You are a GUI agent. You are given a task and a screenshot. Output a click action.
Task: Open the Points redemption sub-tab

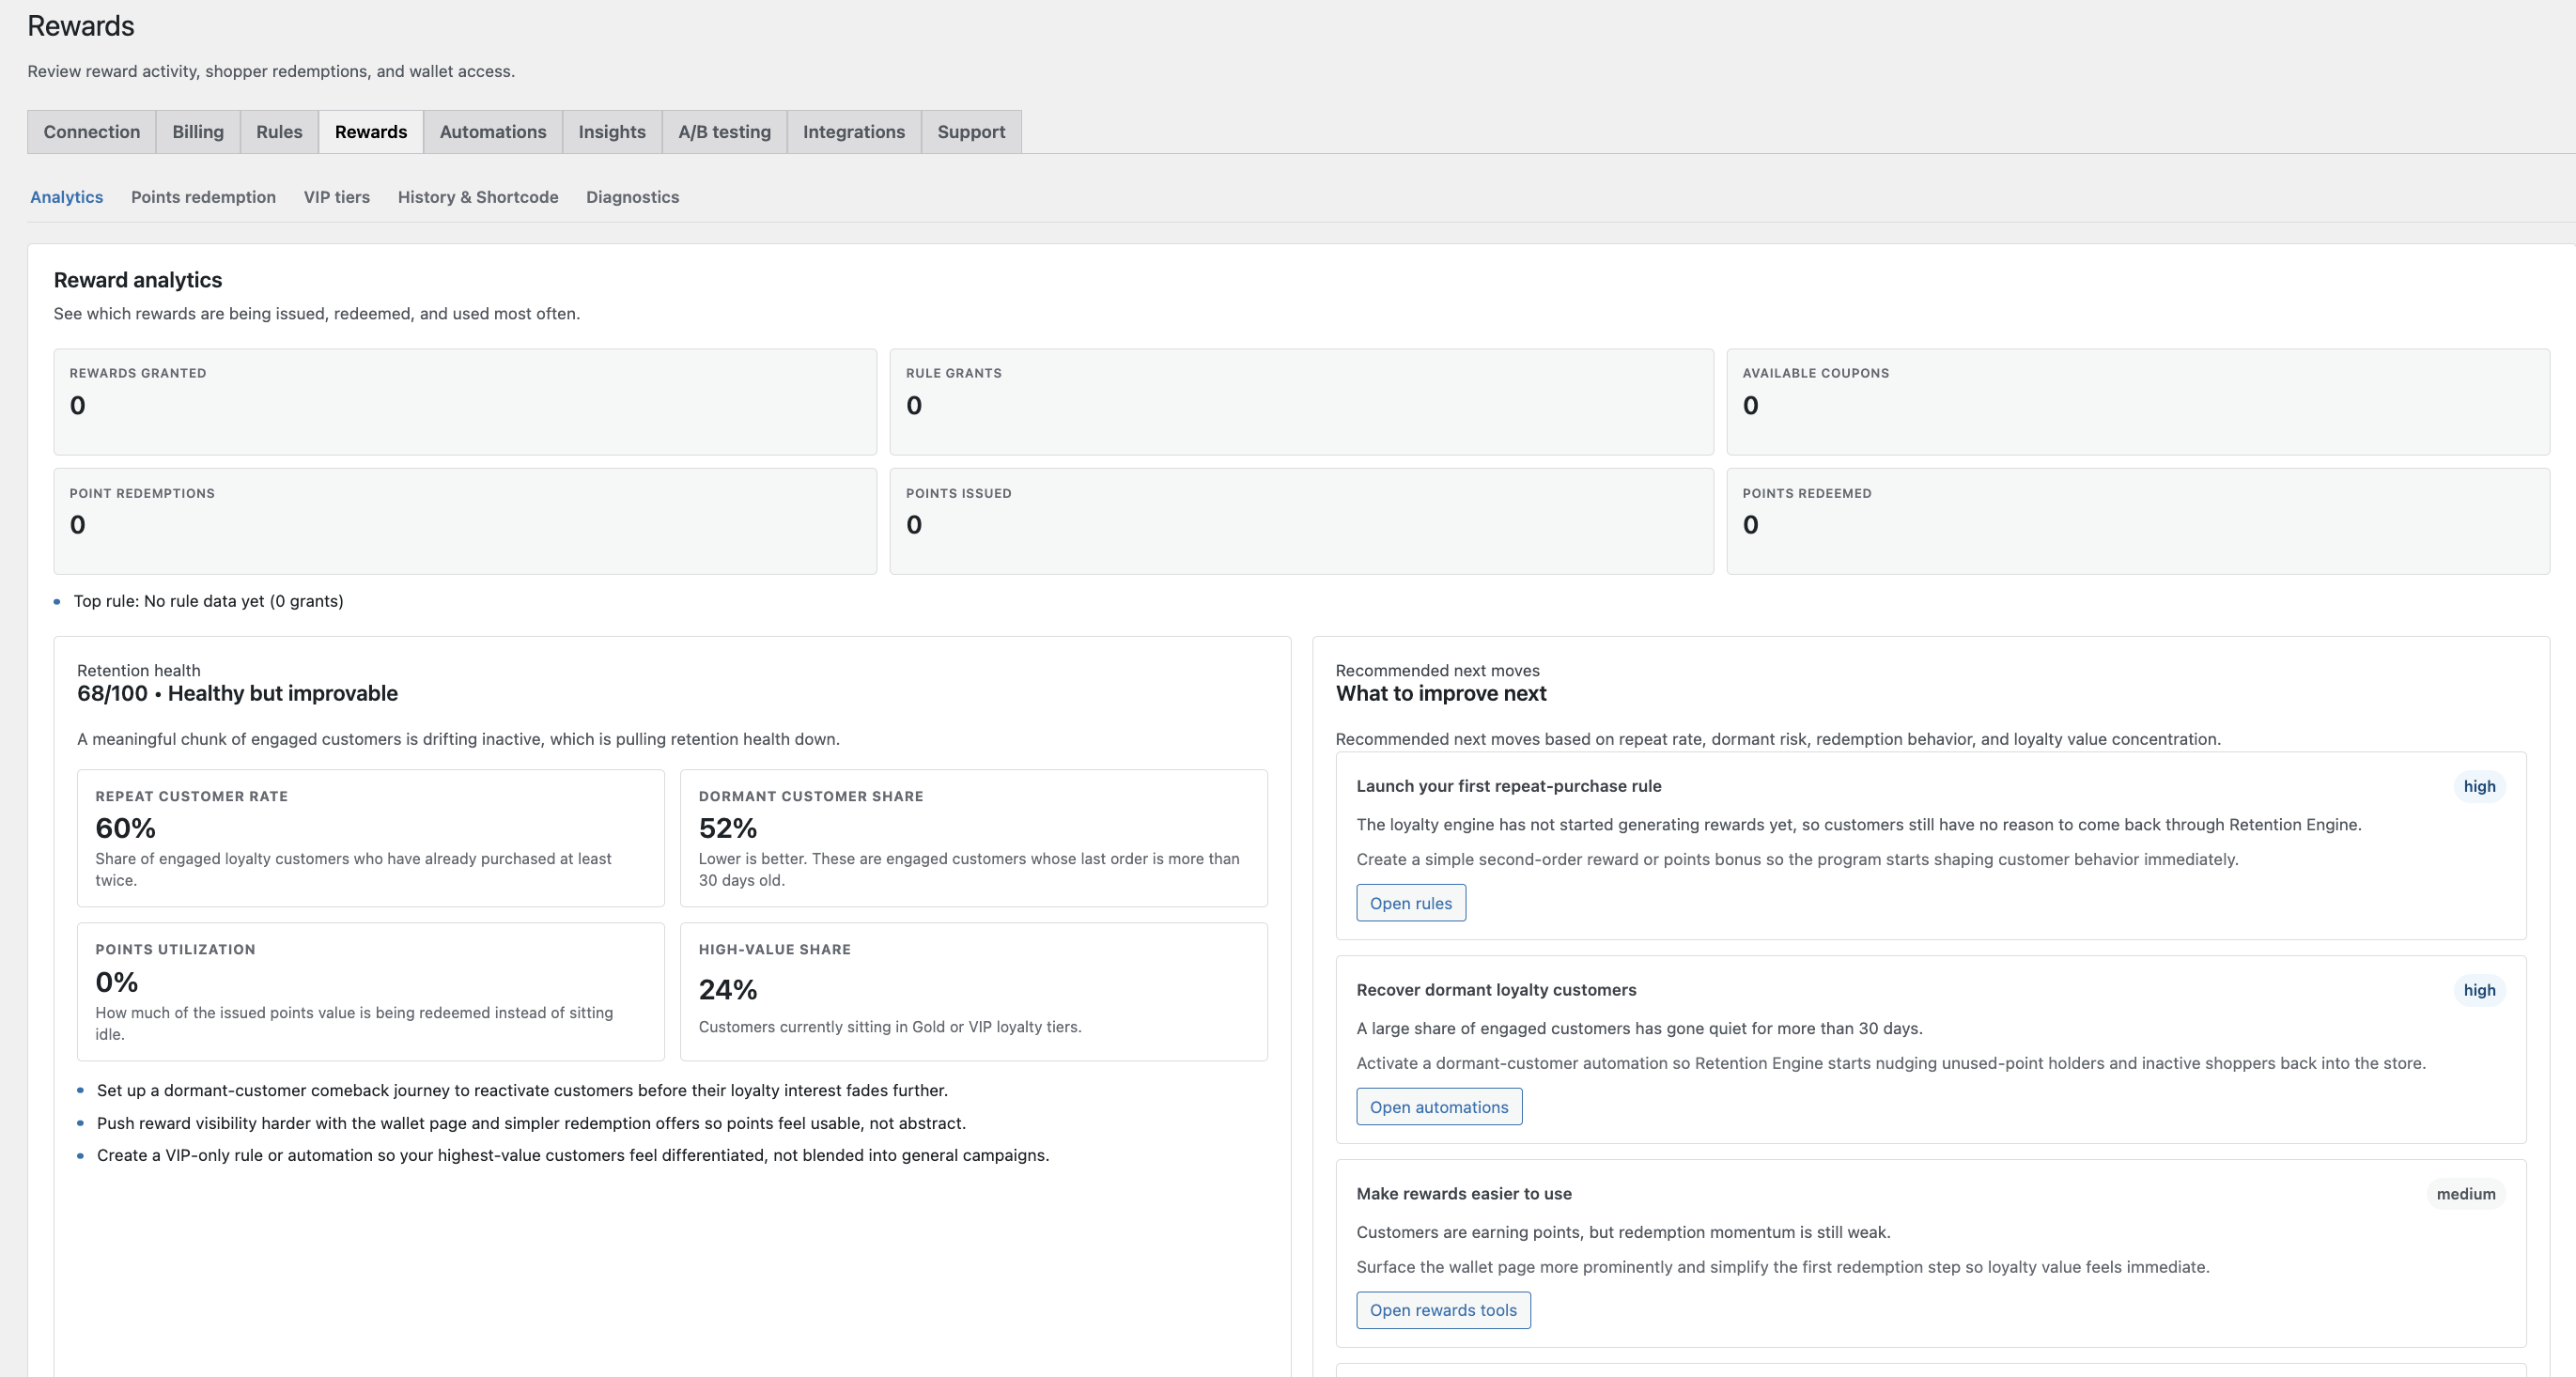click(203, 197)
